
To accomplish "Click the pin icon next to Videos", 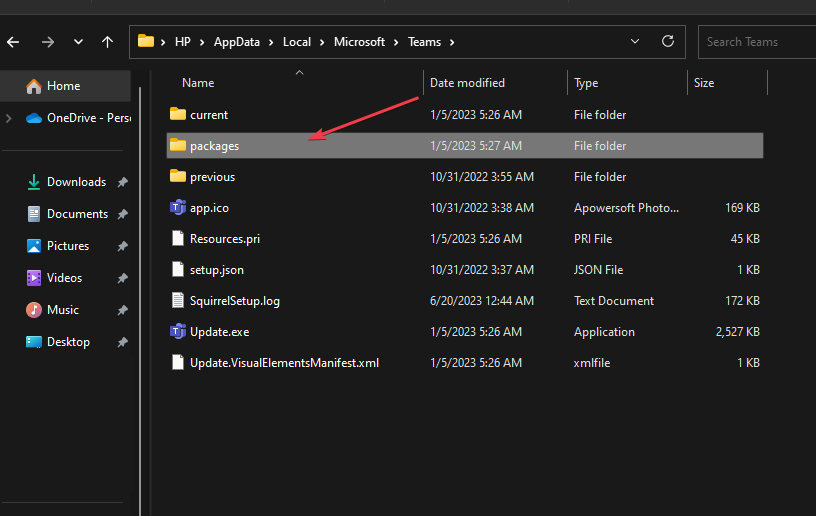I will tap(123, 278).
